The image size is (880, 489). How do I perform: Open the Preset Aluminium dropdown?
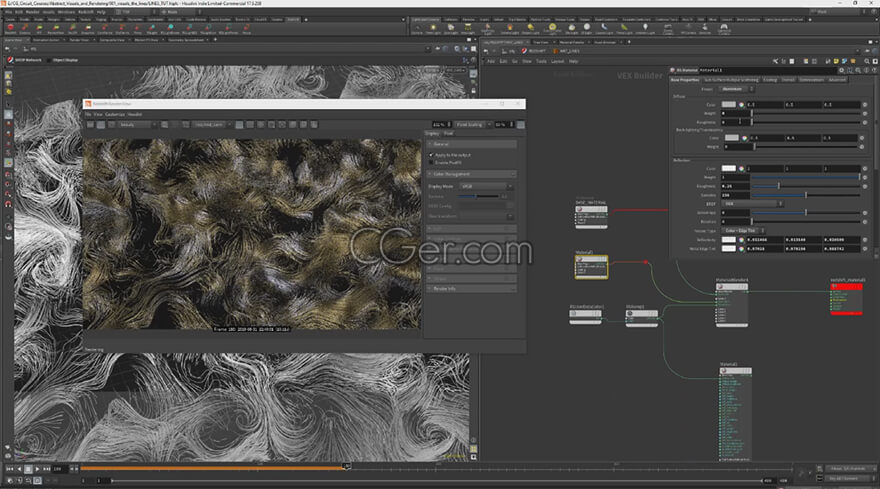736,89
